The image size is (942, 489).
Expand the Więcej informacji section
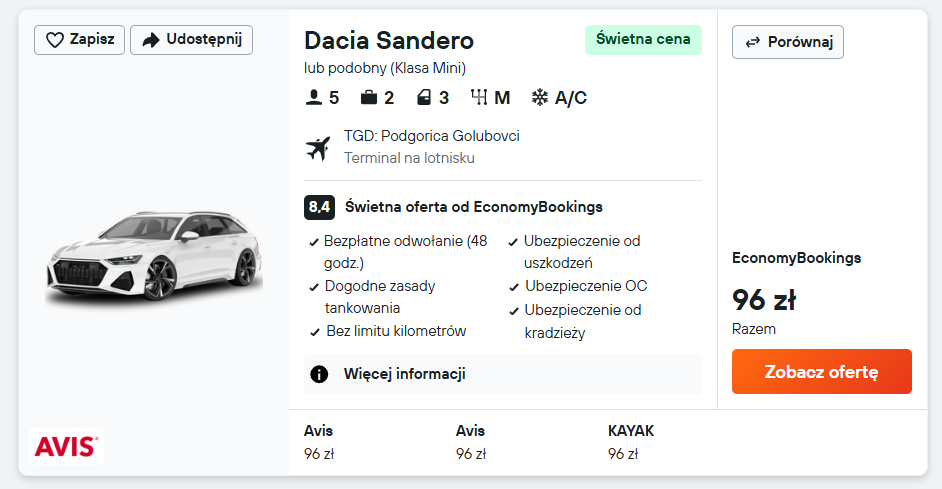point(404,374)
